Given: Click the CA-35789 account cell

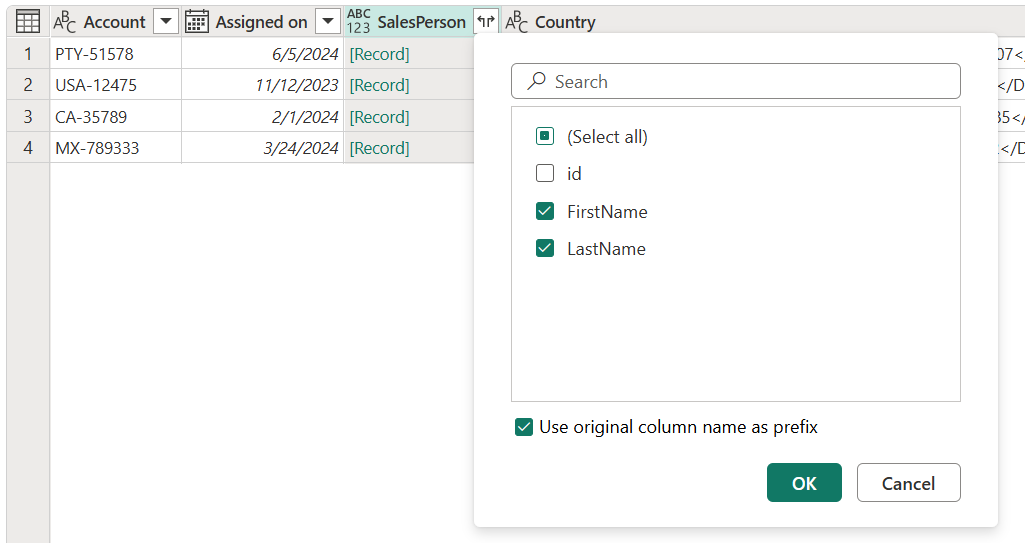Looking at the screenshot, I should [116, 116].
